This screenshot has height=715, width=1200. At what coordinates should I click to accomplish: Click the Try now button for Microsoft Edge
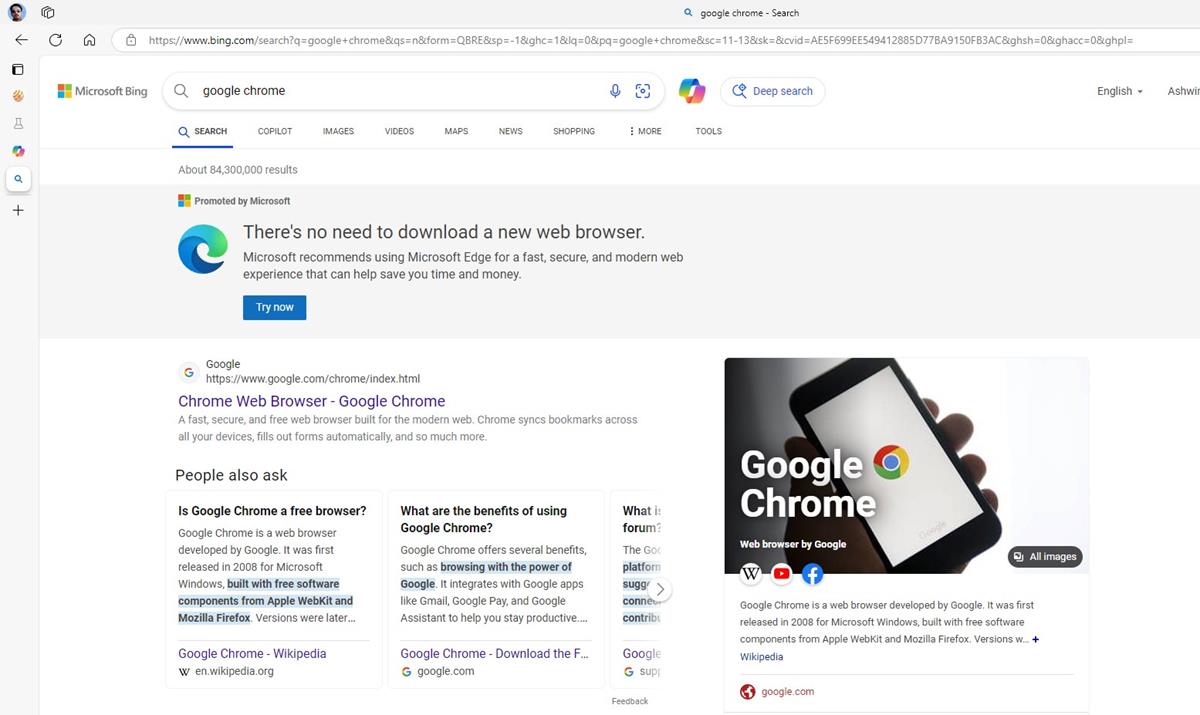(274, 307)
